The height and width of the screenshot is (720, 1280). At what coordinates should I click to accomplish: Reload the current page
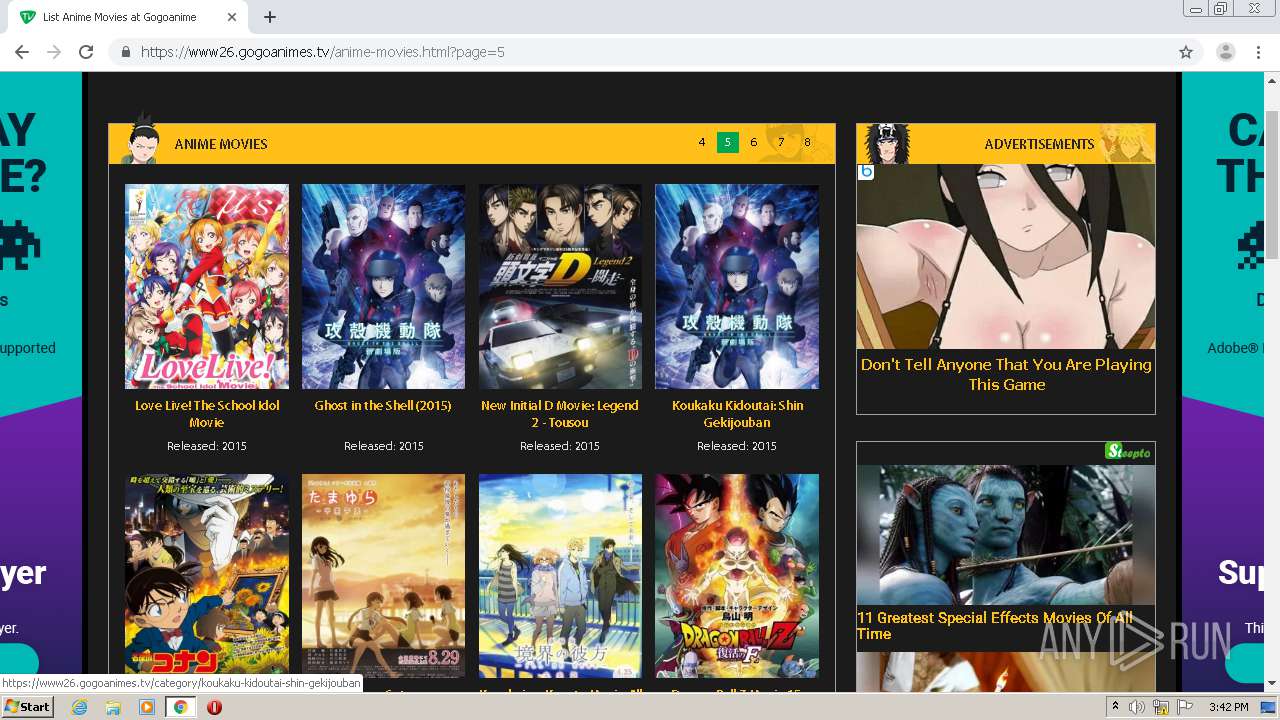(x=86, y=52)
